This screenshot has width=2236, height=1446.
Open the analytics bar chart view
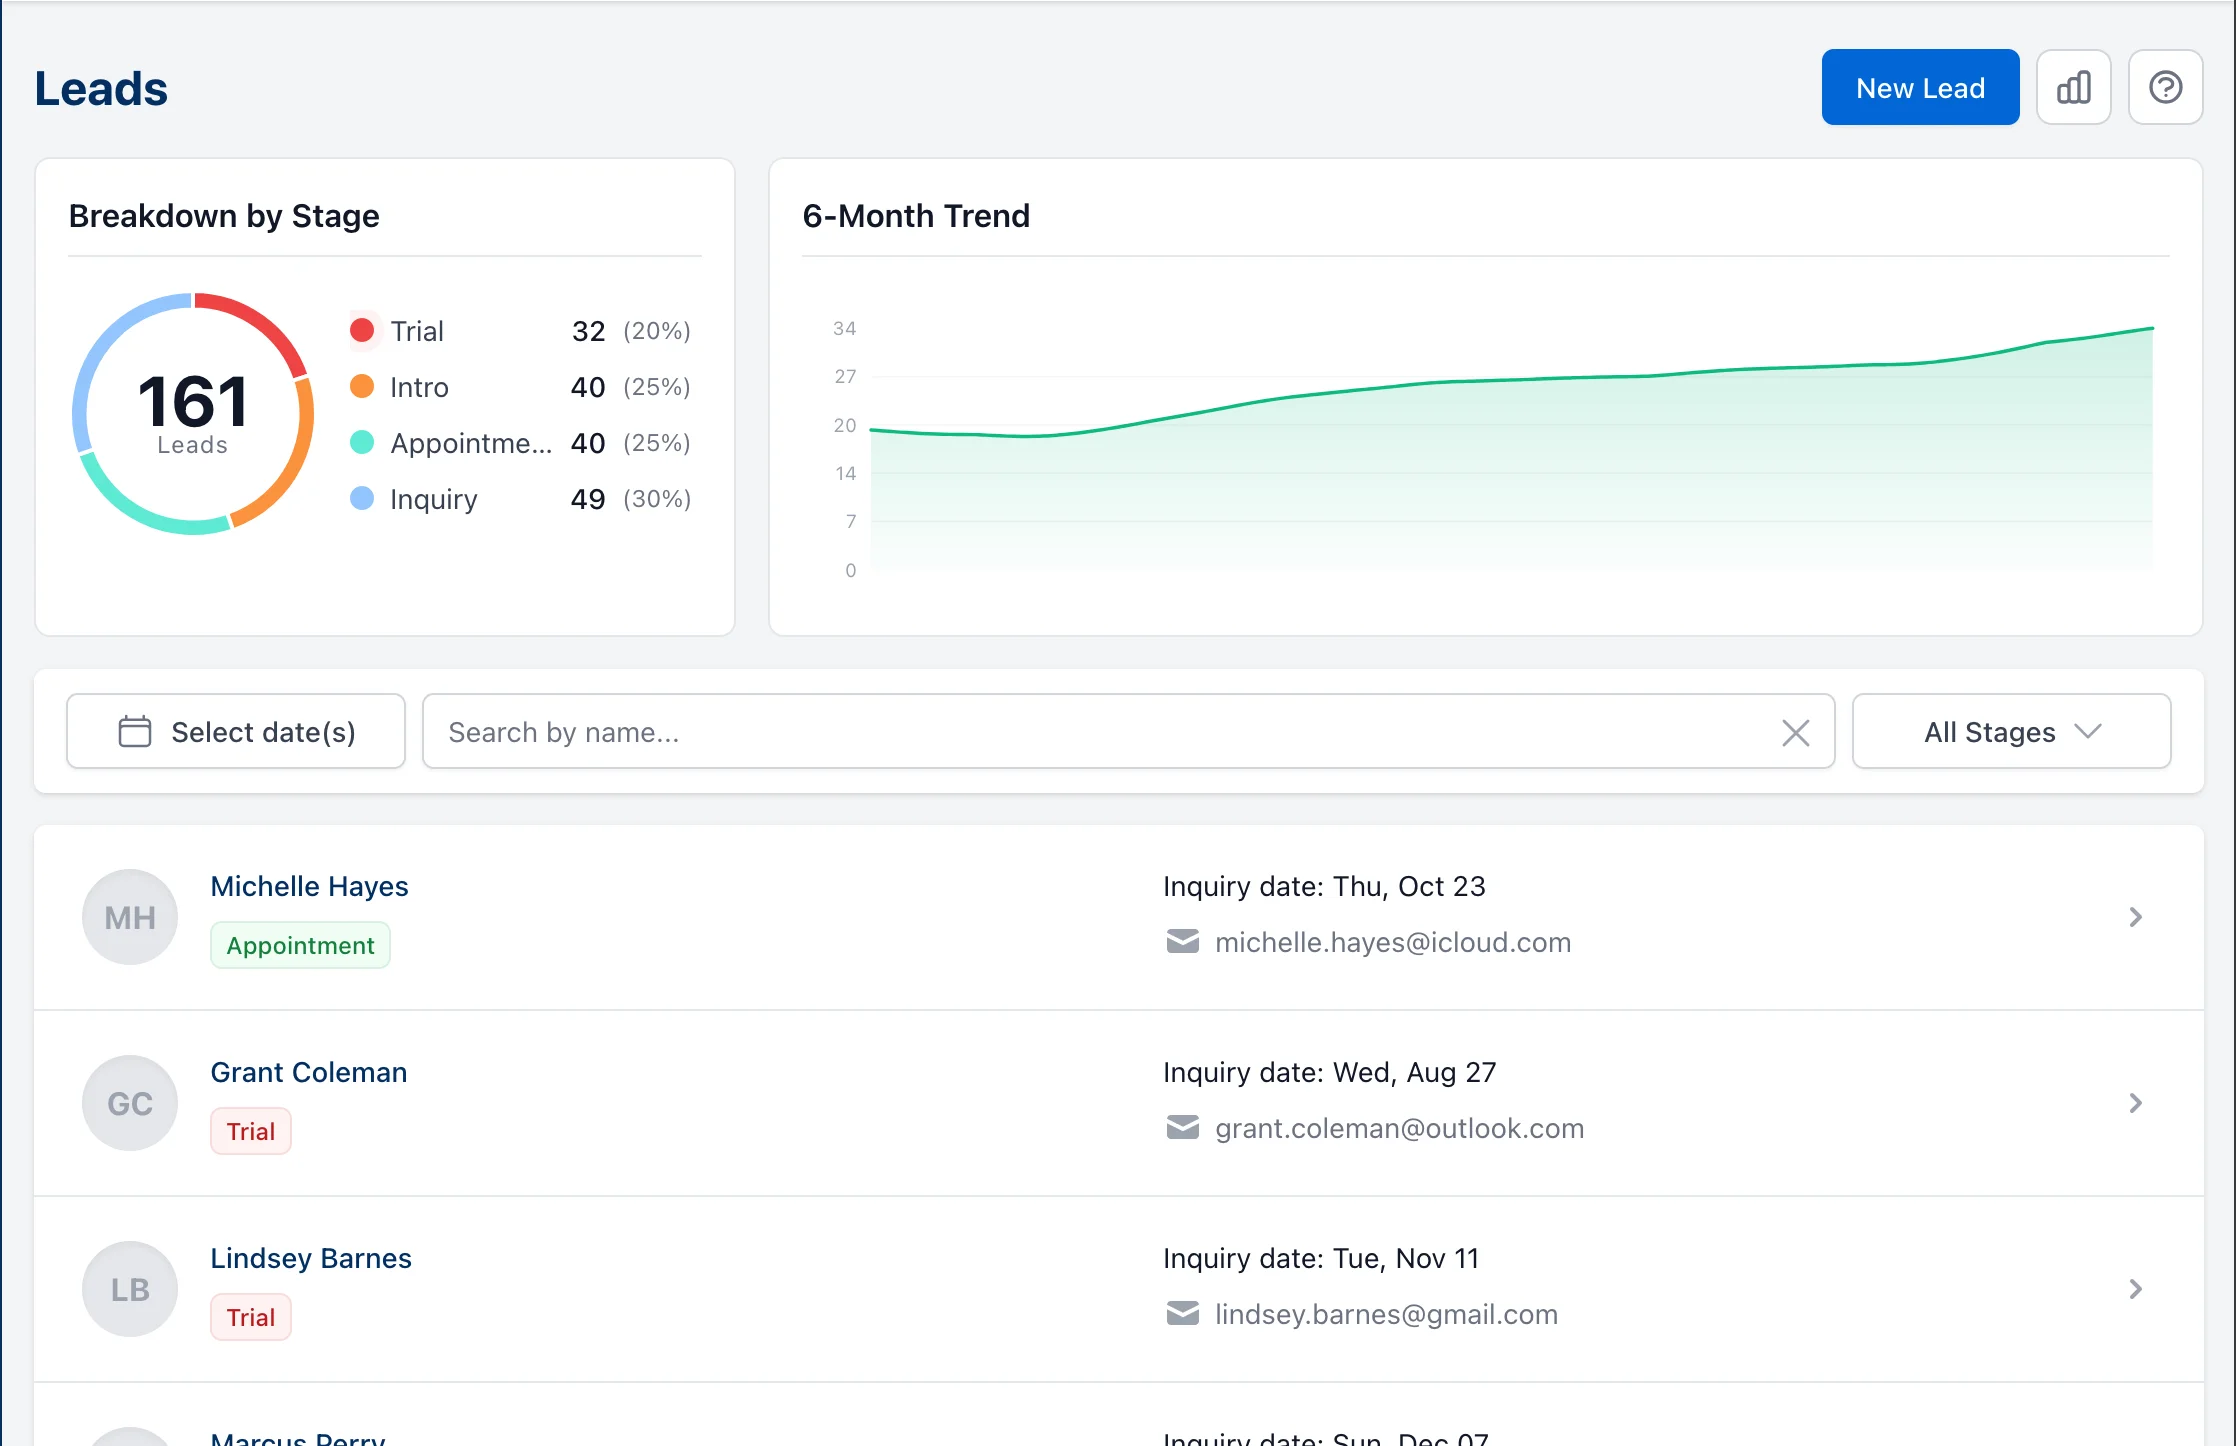tap(2073, 87)
